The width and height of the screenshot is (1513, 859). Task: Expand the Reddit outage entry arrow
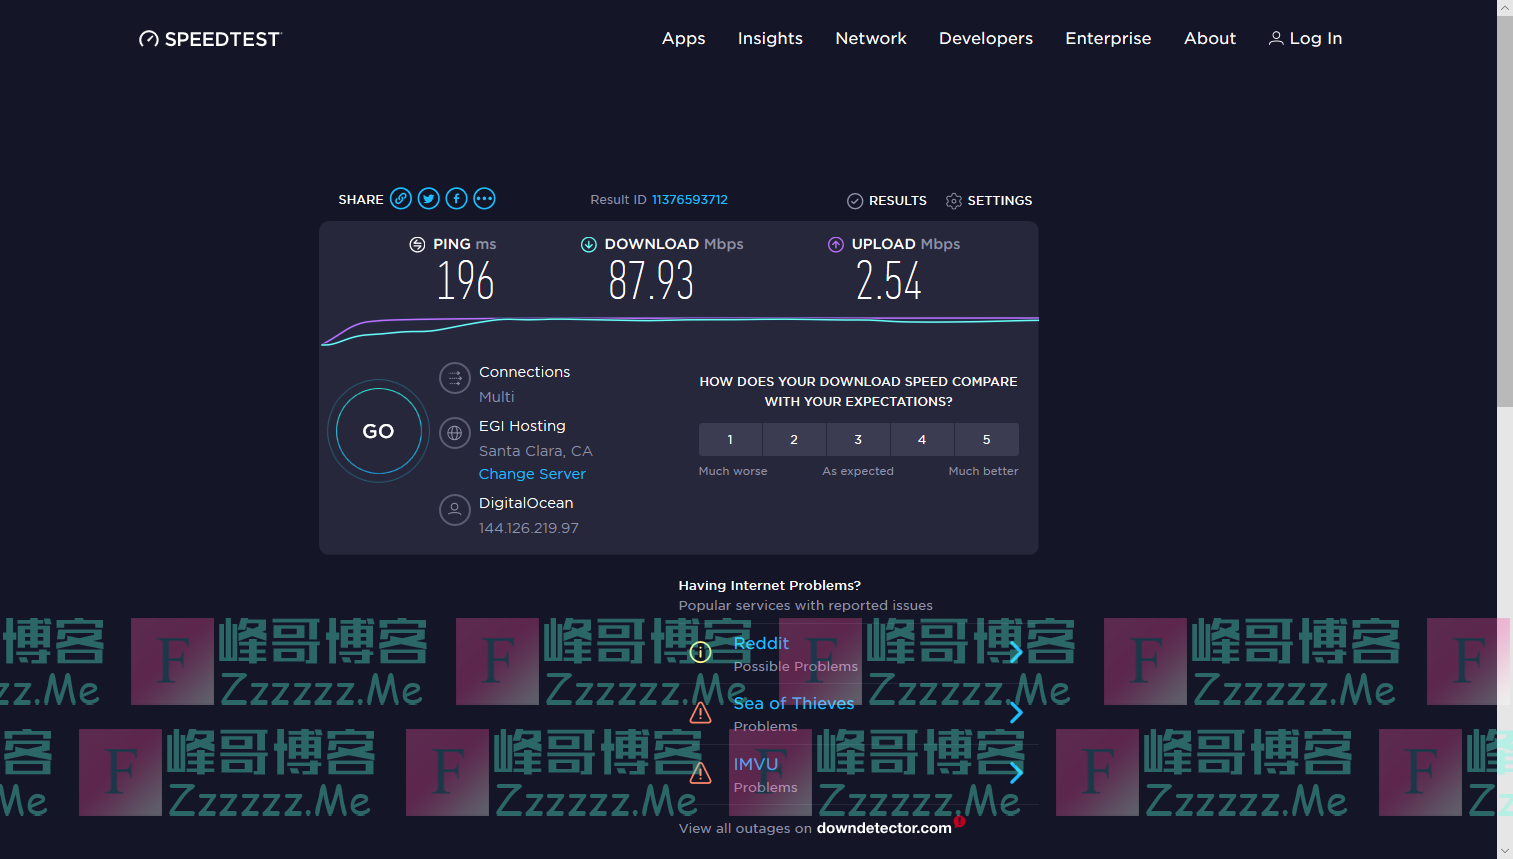1016,652
